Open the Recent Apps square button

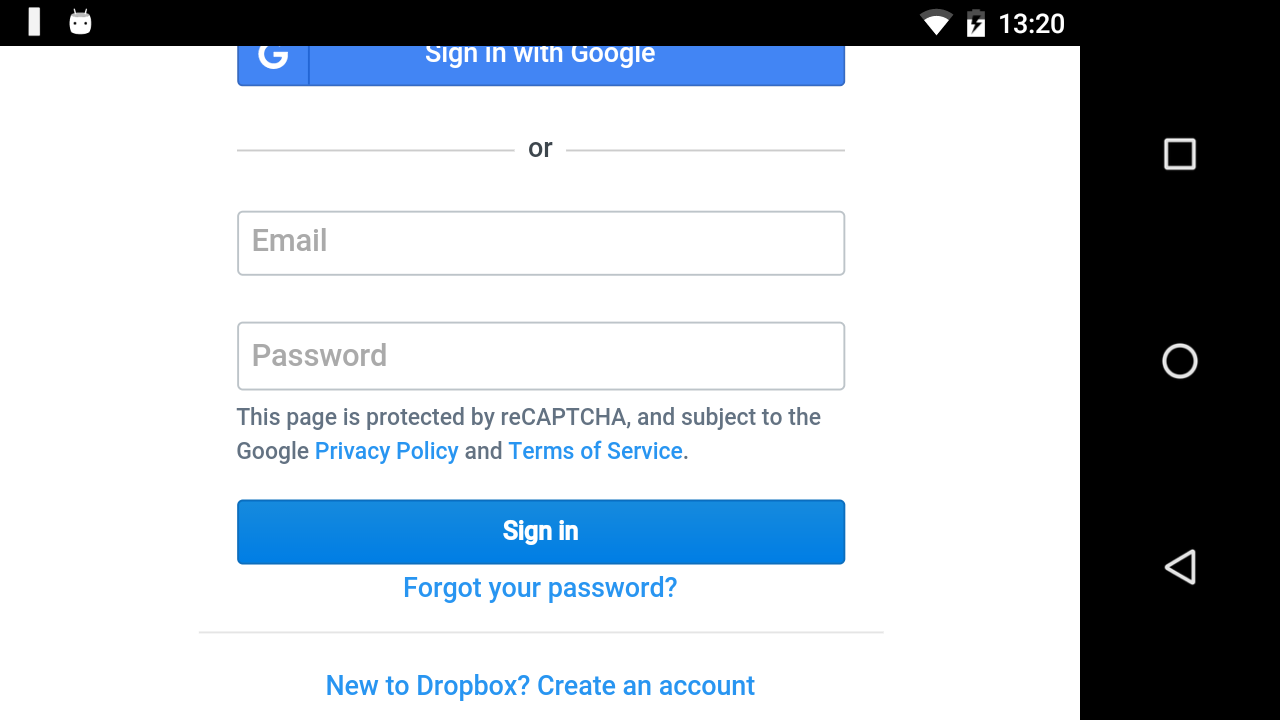click(x=1179, y=154)
